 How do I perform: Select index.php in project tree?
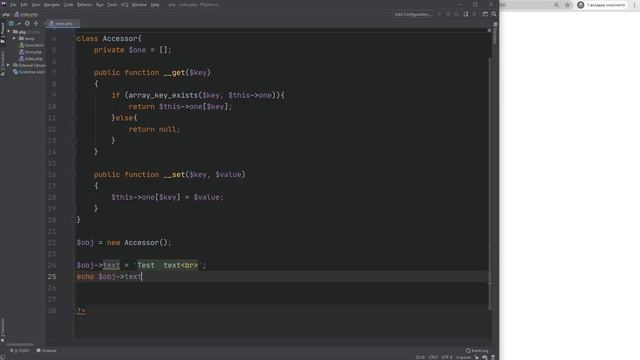31,58
